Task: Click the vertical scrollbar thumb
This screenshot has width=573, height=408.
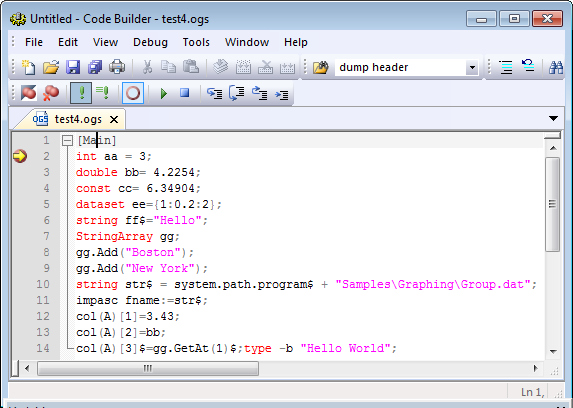Action: [553, 204]
